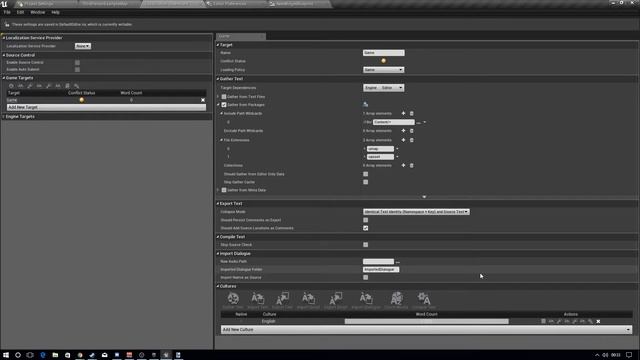The height and width of the screenshot is (360, 640).
Task: Click last magnifier-style icon in Game Targets toolbar
Action: [77, 86]
